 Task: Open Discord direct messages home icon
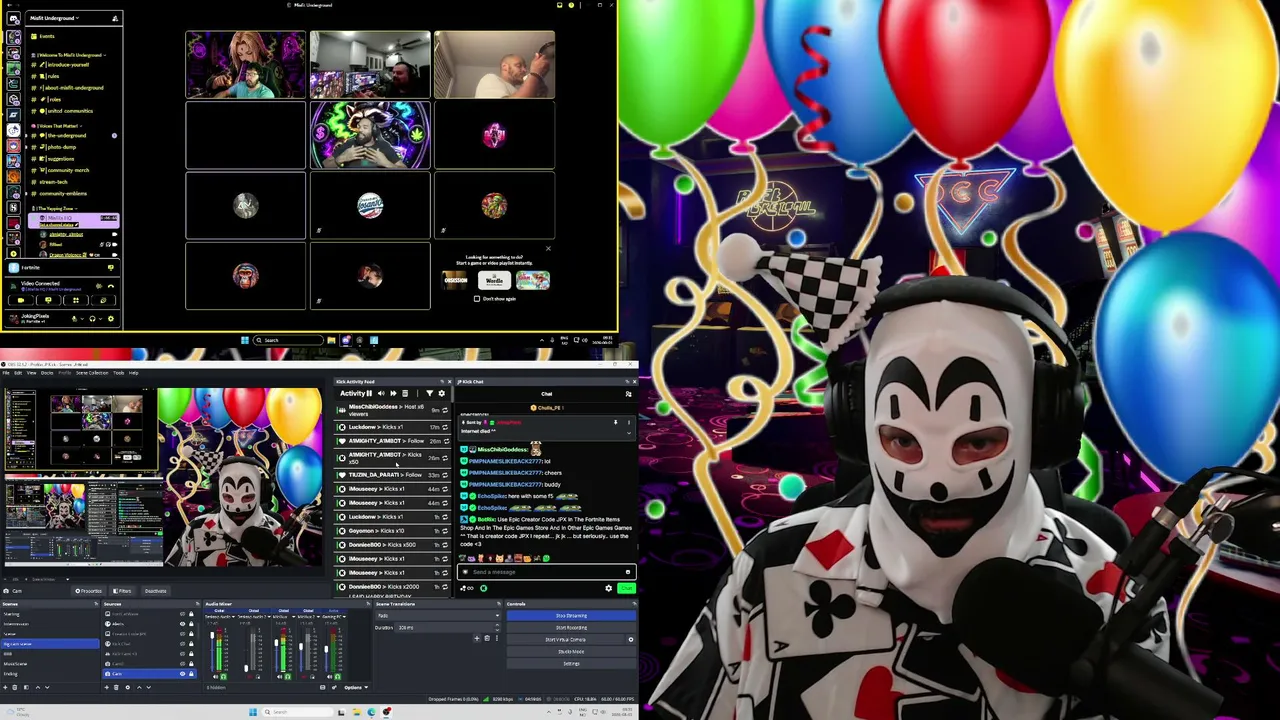(13, 18)
